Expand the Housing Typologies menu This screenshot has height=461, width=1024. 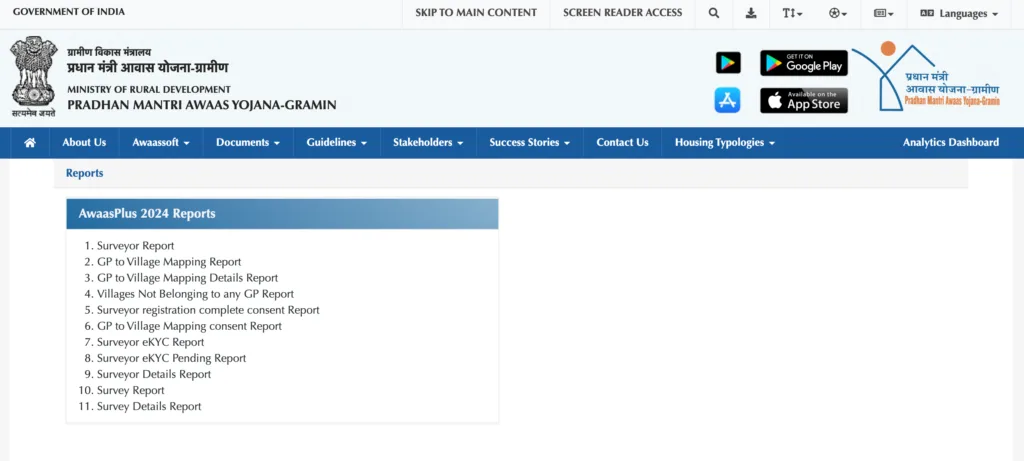pyautogui.click(x=725, y=142)
